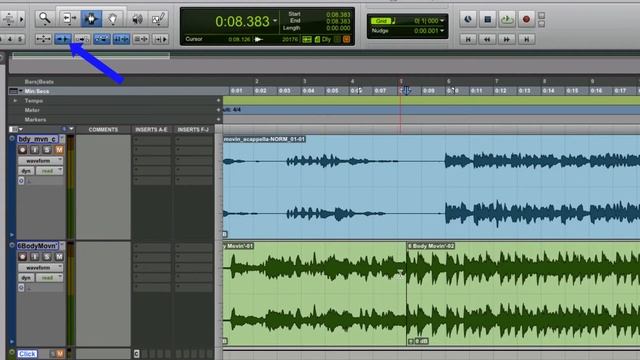Select the COMMENTS column header
The height and width of the screenshot is (360, 640).
pos(103,129)
